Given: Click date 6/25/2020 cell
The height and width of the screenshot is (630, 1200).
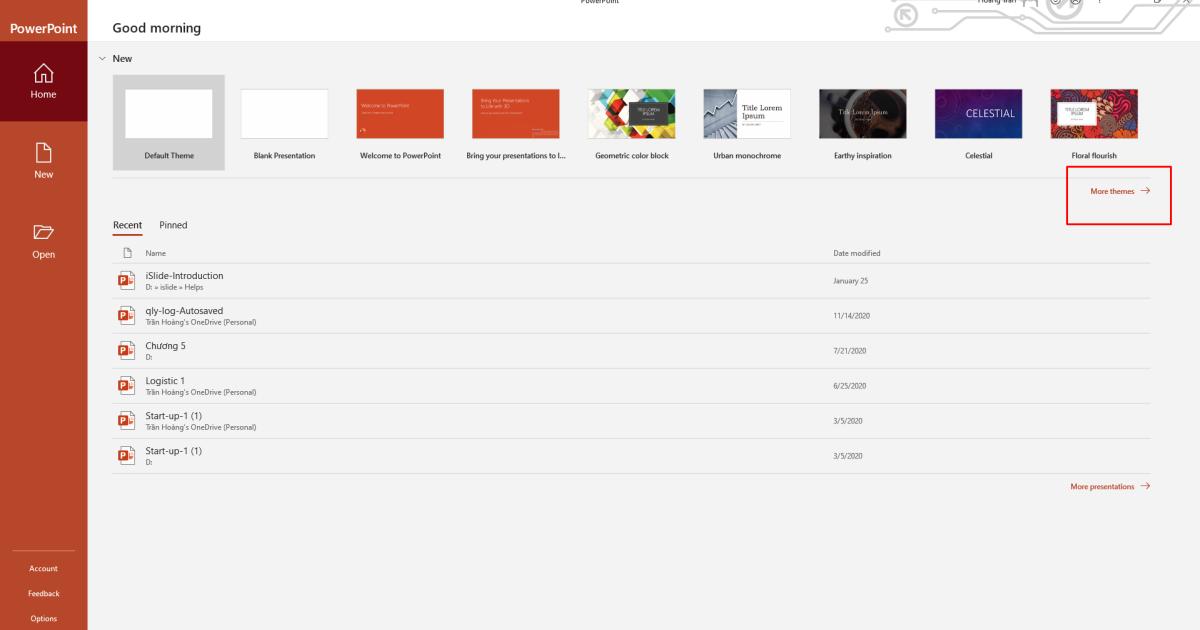Looking at the screenshot, I should tap(850, 386).
